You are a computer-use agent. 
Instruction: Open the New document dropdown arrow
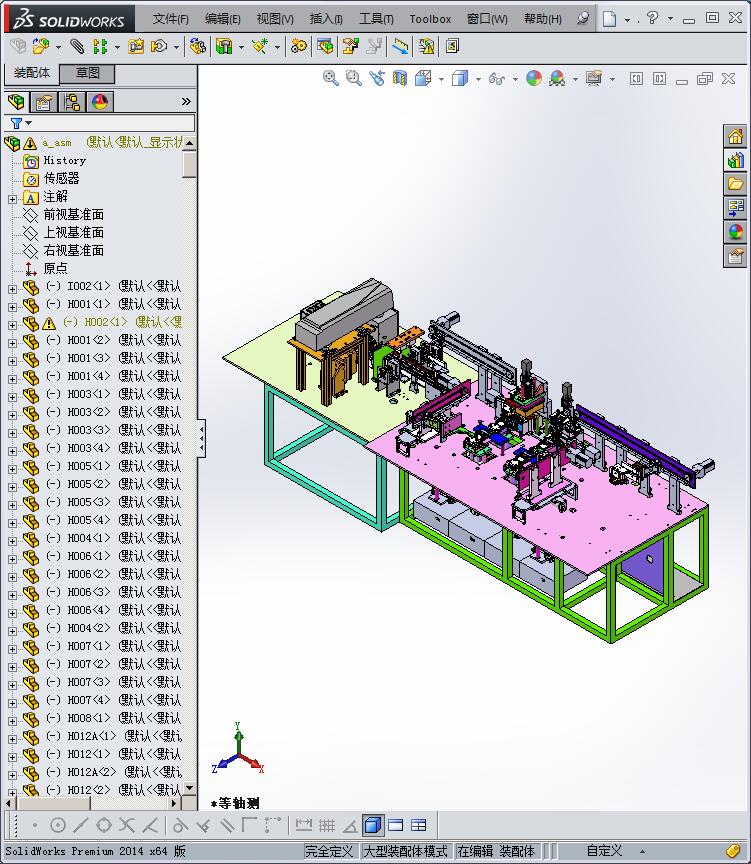[x=627, y=20]
